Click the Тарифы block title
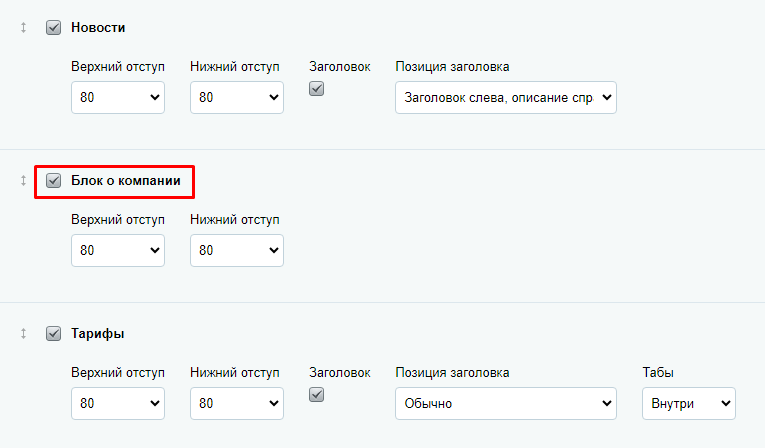The image size is (765, 448). coord(98,334)
